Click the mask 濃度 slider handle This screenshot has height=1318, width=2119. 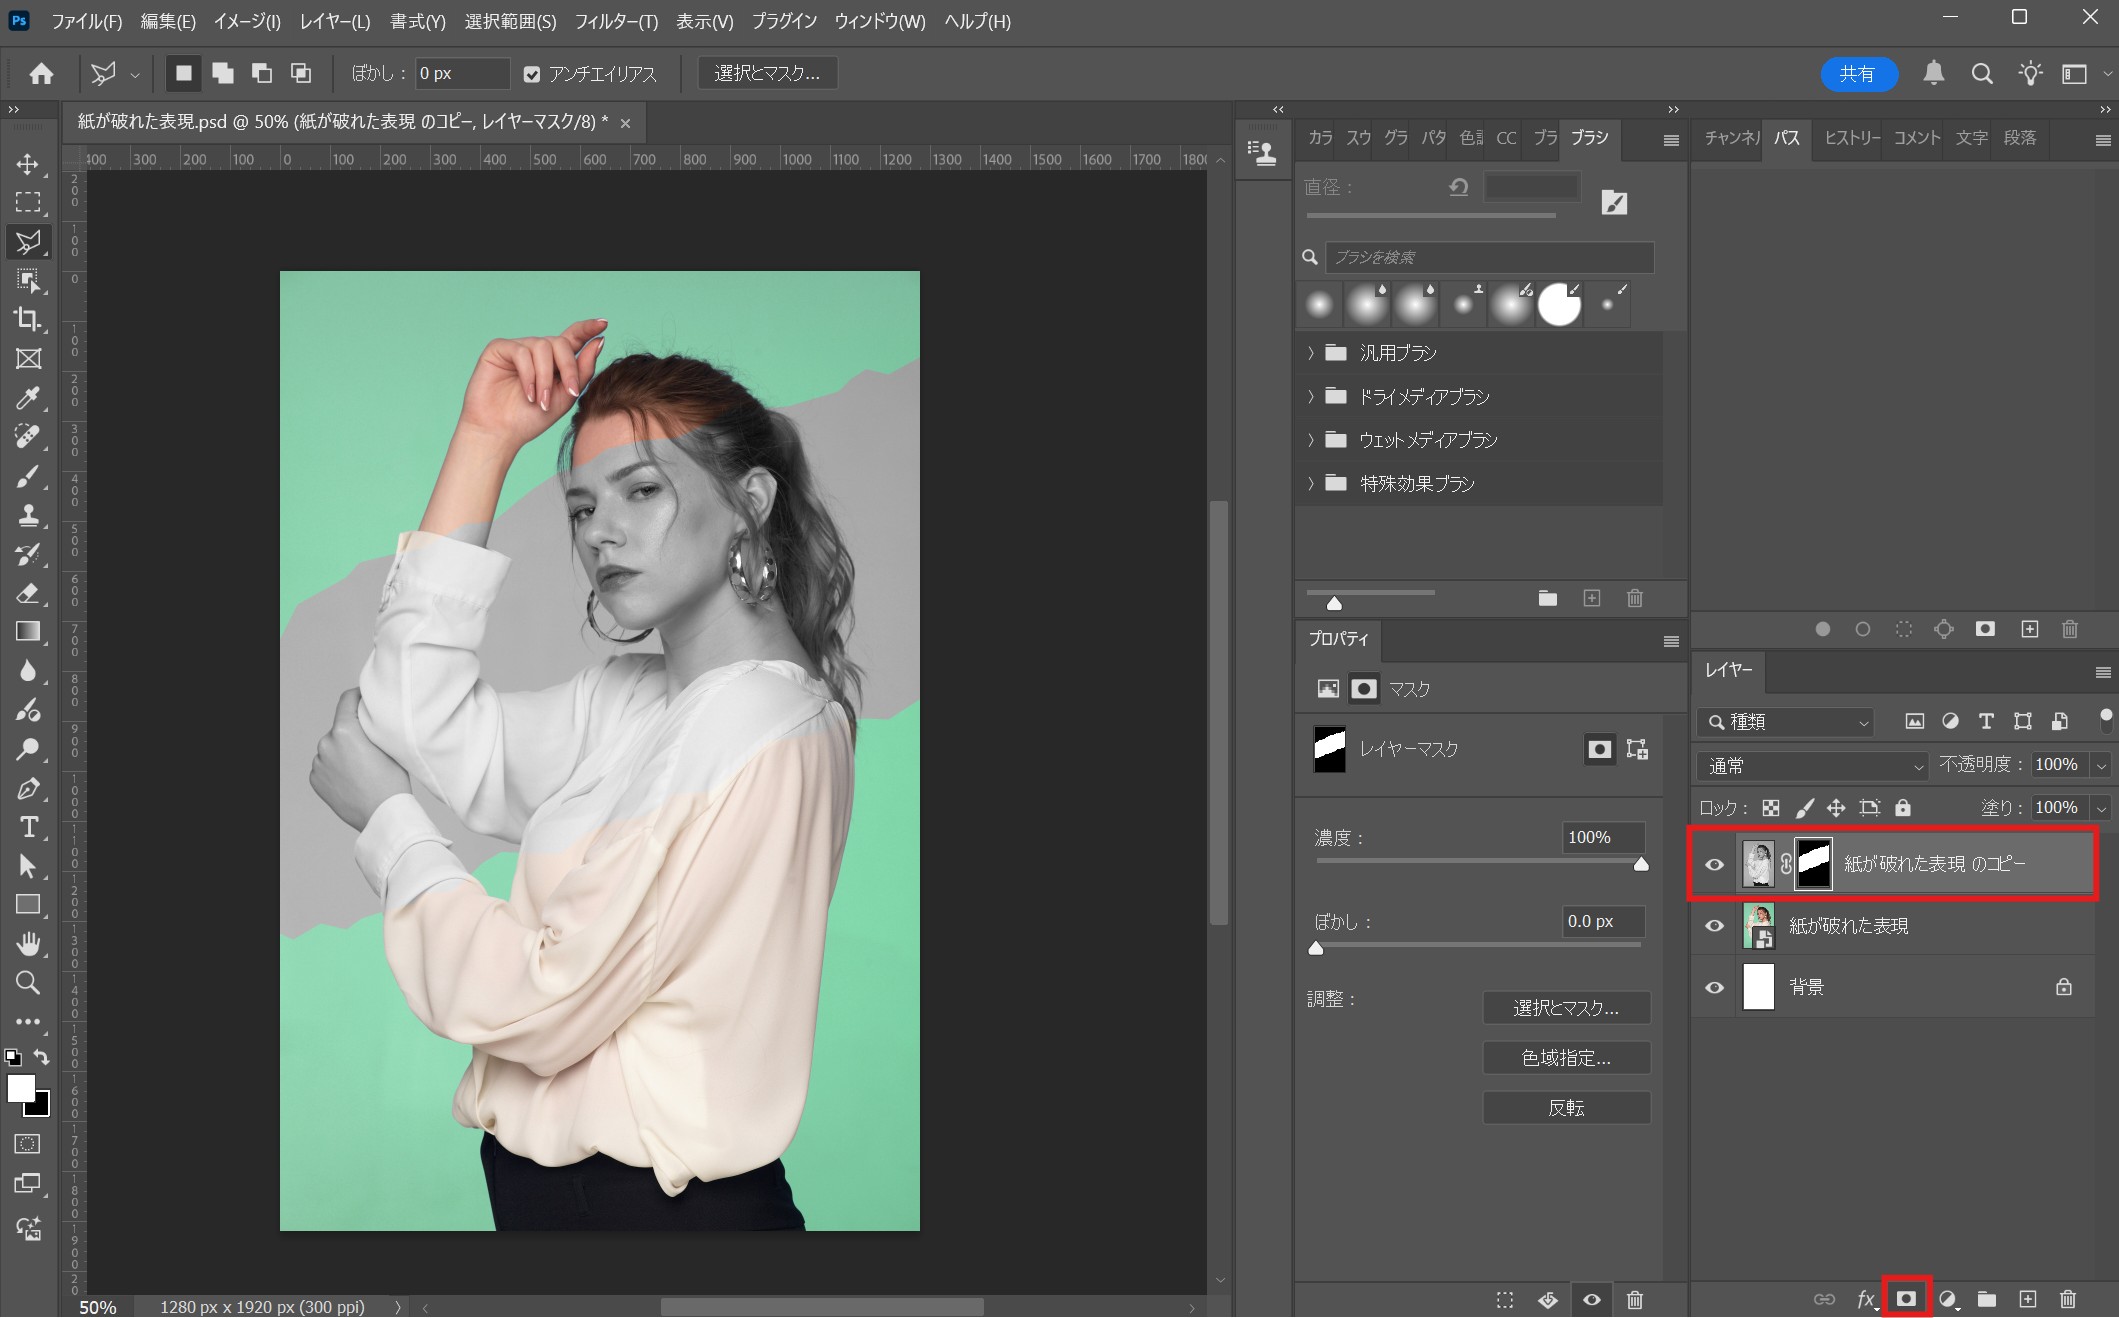click(x=1641, y=864)
